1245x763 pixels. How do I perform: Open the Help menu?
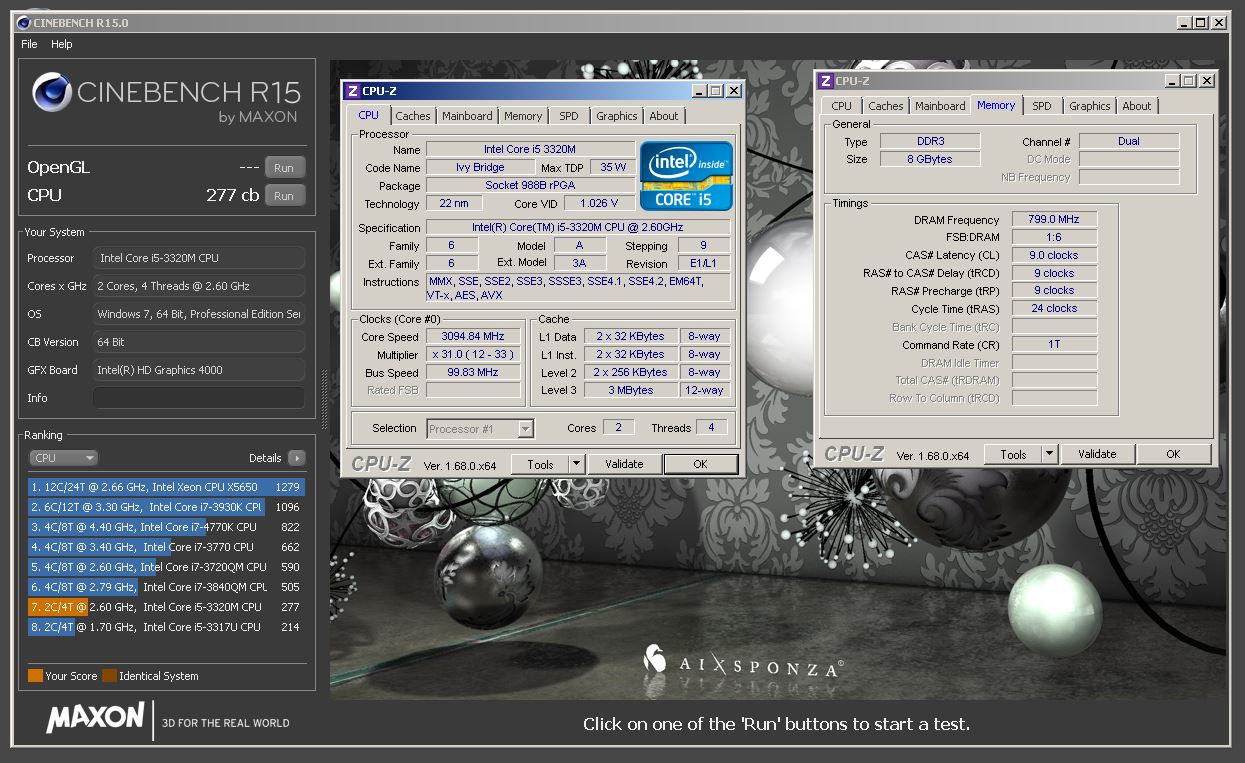coord(62,44)
